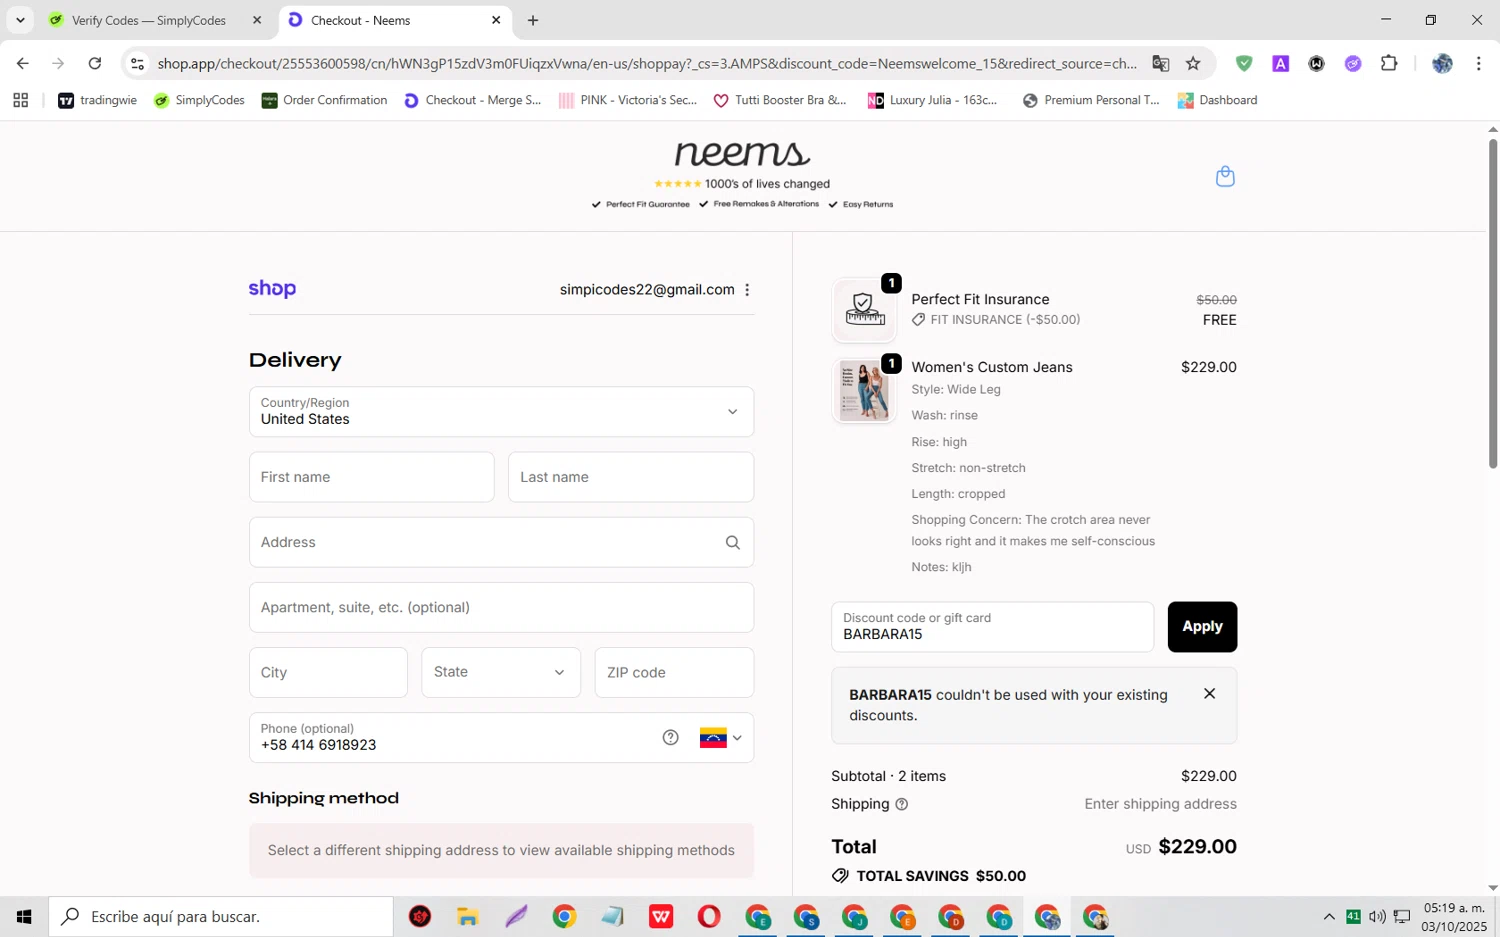Click the shipping info help icon
This screenshot has width=1500, height=937.
[901, 804]
